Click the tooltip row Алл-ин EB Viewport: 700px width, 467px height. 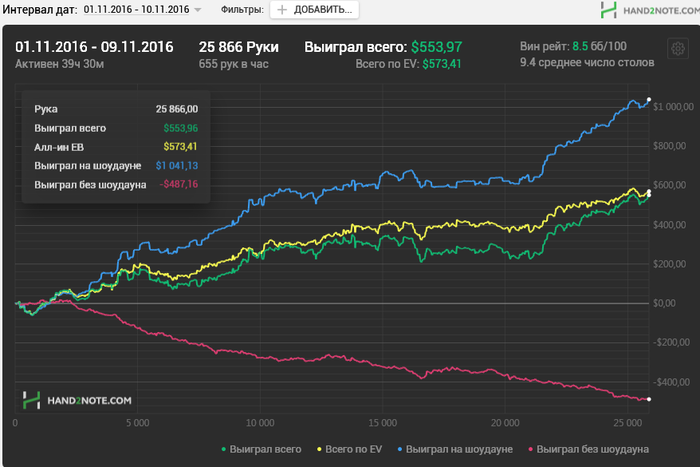click(116, 147)
